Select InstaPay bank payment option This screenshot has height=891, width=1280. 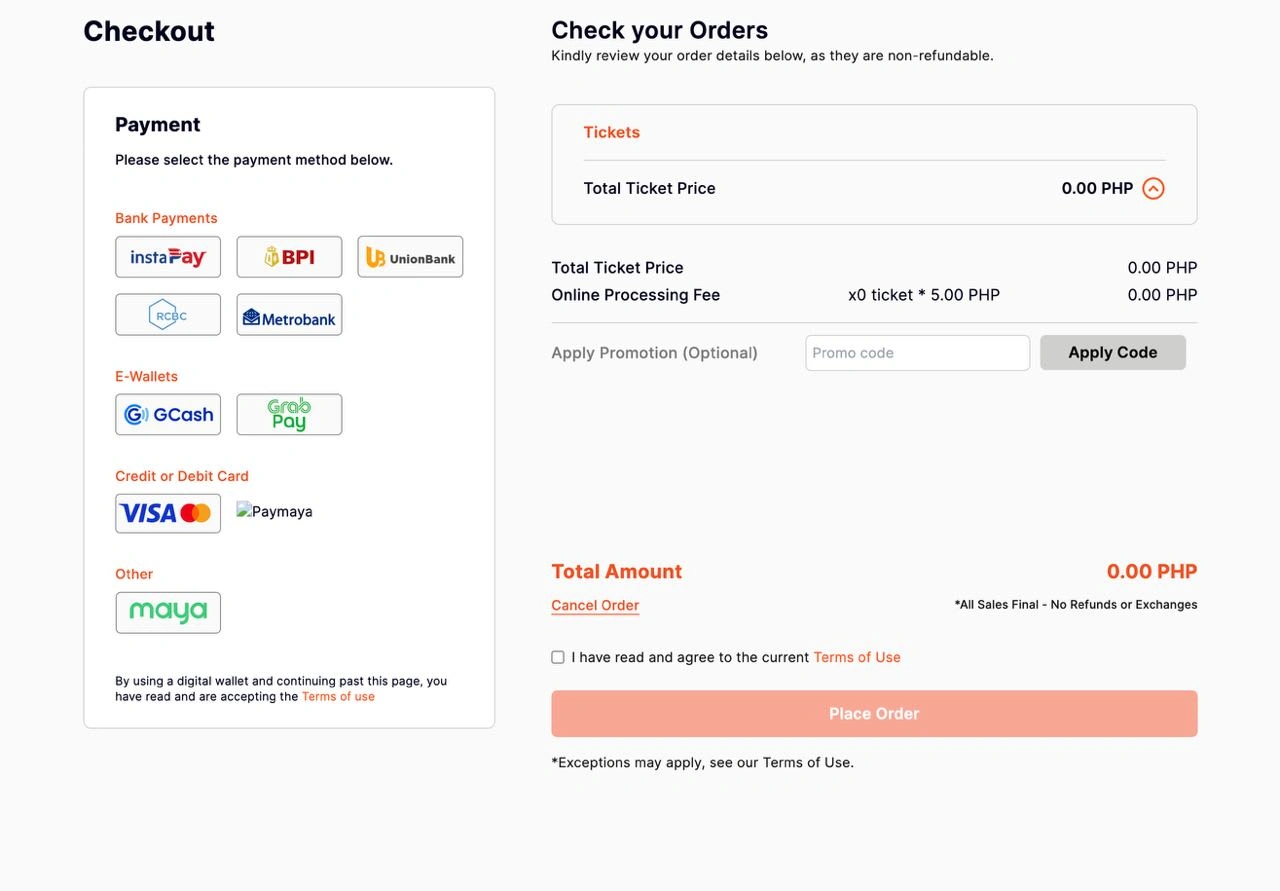click(x=168, y=257)
